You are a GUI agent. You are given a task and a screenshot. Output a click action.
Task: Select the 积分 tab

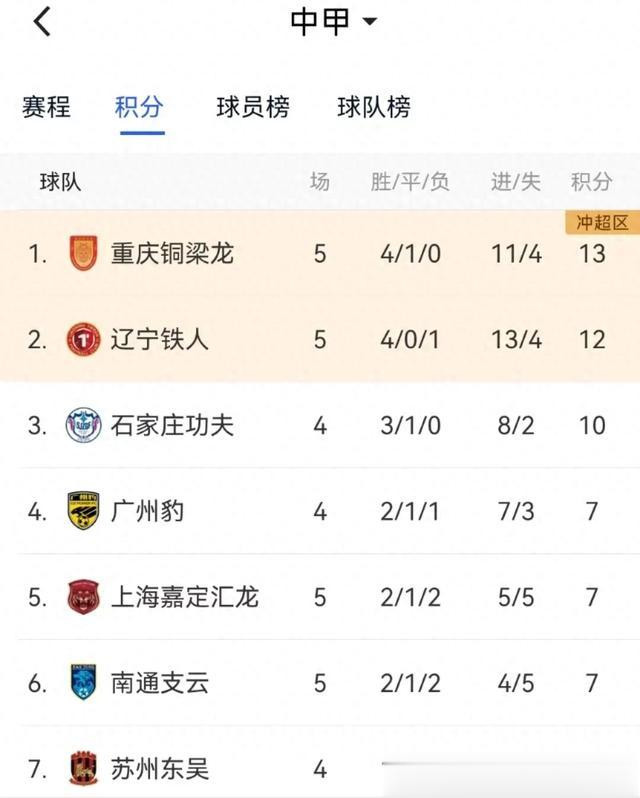pos(139,107)
